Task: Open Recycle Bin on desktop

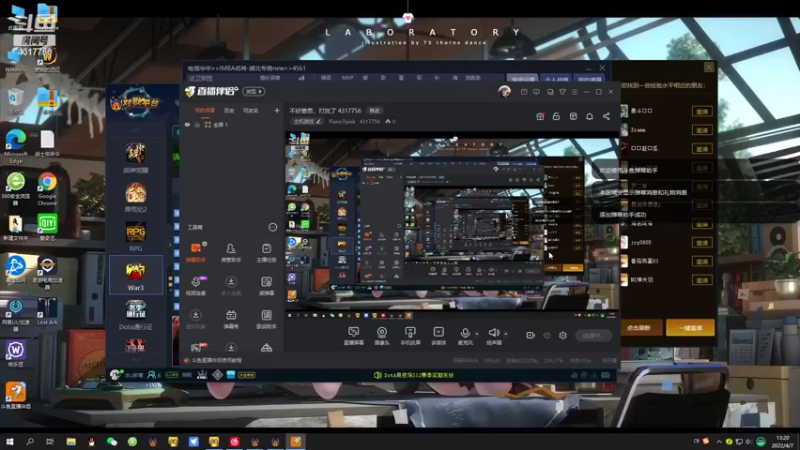Action: click(x=15, y=101)
